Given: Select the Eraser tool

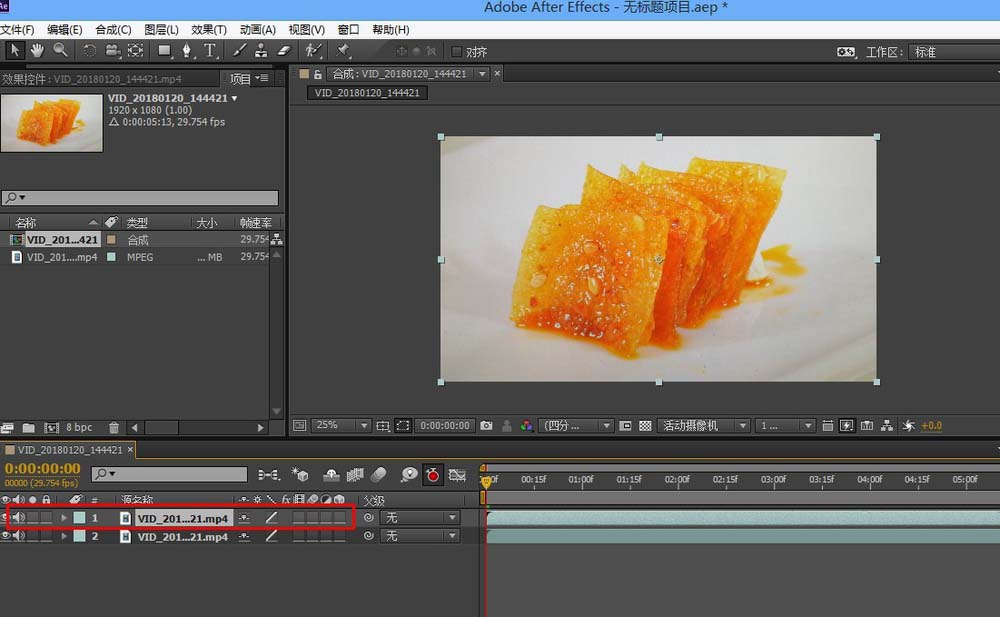Looking at the screenshot, I should tap(282, 50).
